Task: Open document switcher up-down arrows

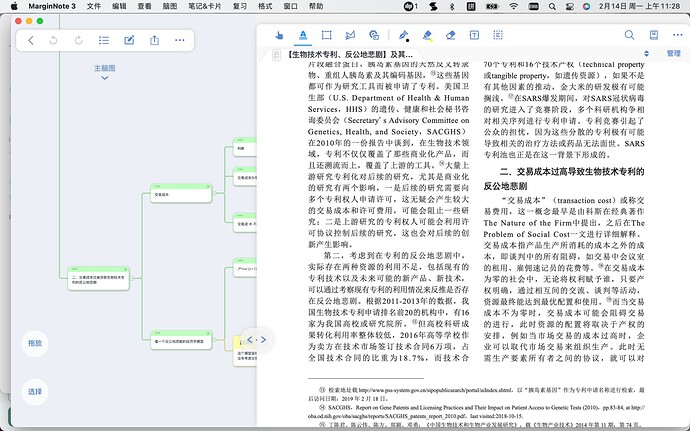Action: tap(646, 54)
